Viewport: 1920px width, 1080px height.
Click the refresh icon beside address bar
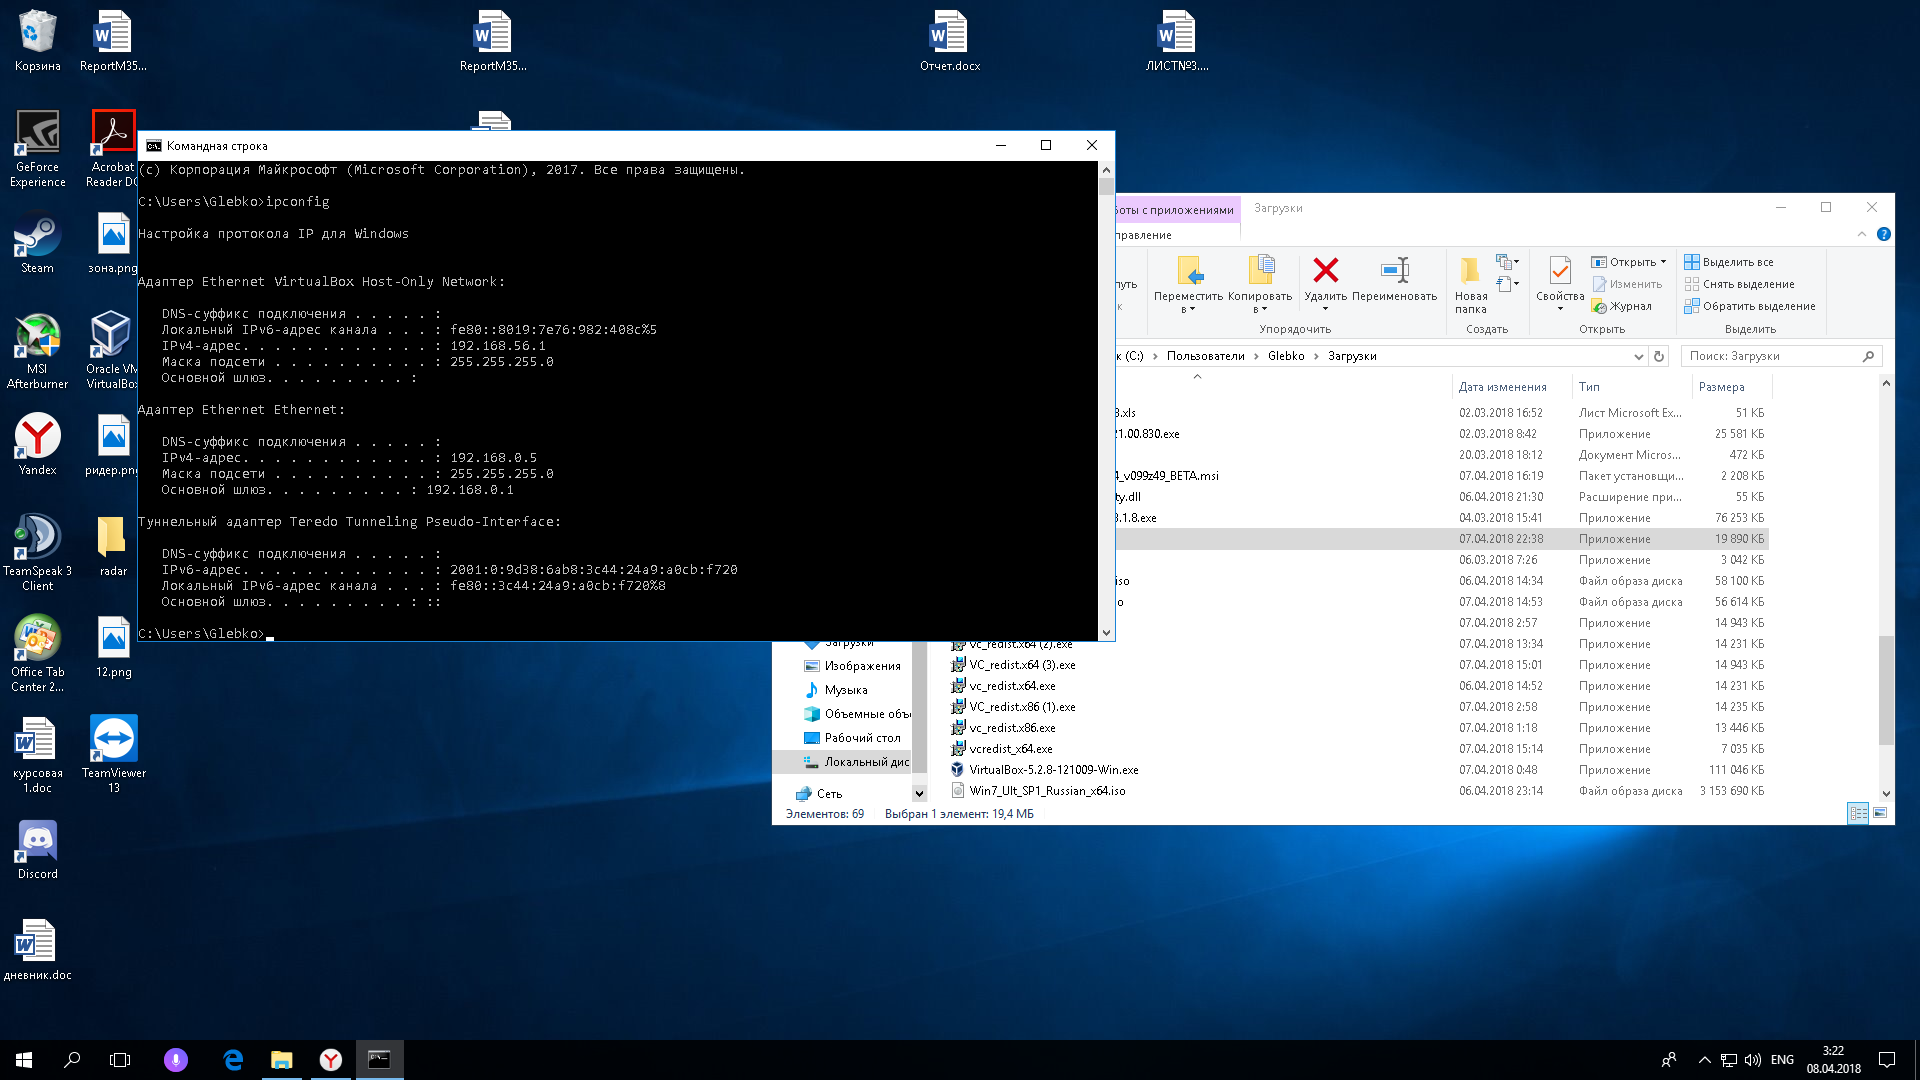click(x=1659, y=356)
